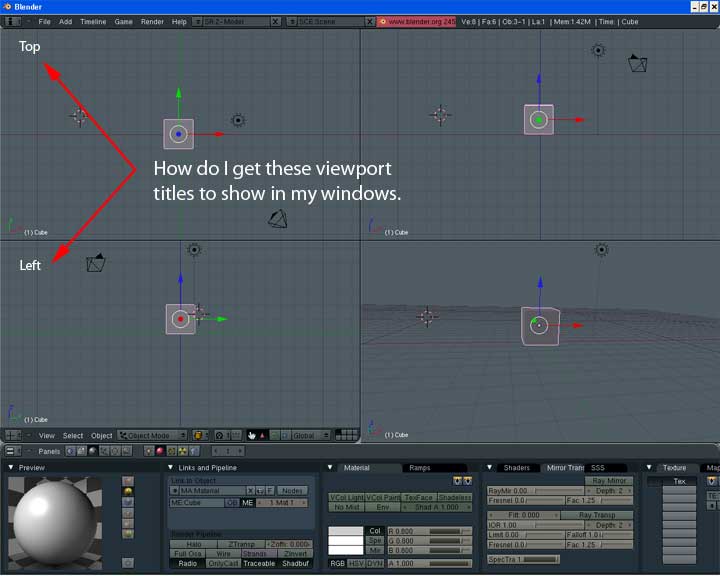
Task: Open the Render menu
Action: click(x=152, y=21)
